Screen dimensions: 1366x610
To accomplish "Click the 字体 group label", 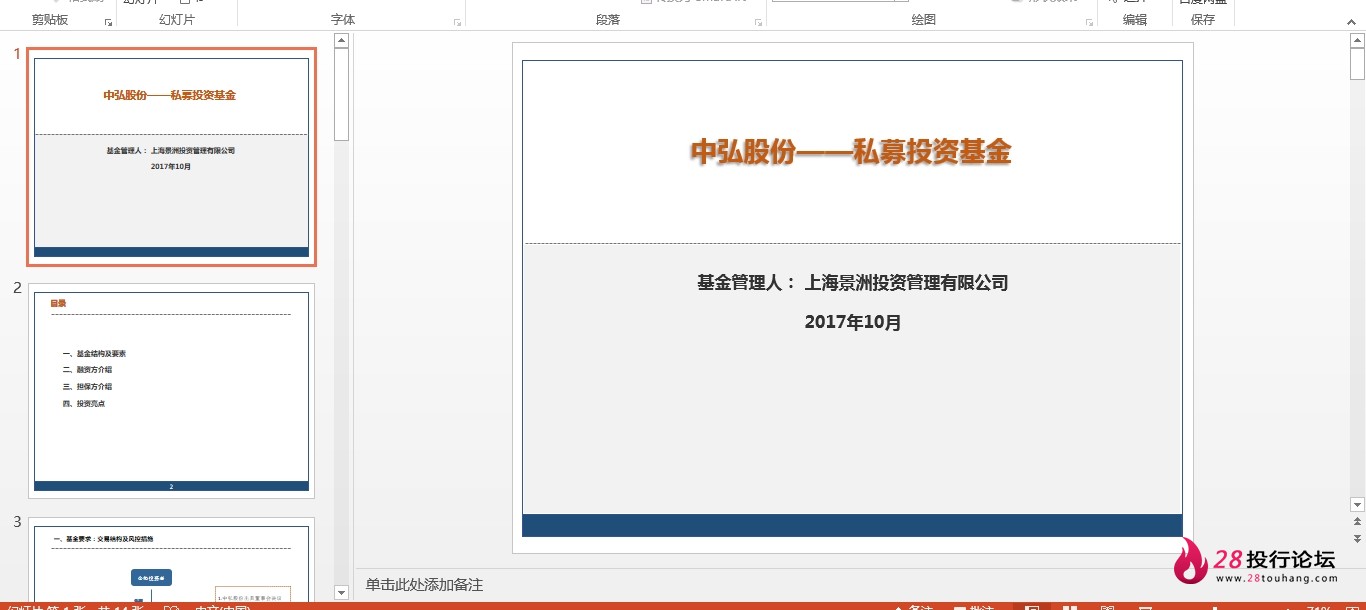I will pyautogui.click(x=343, y=20).
